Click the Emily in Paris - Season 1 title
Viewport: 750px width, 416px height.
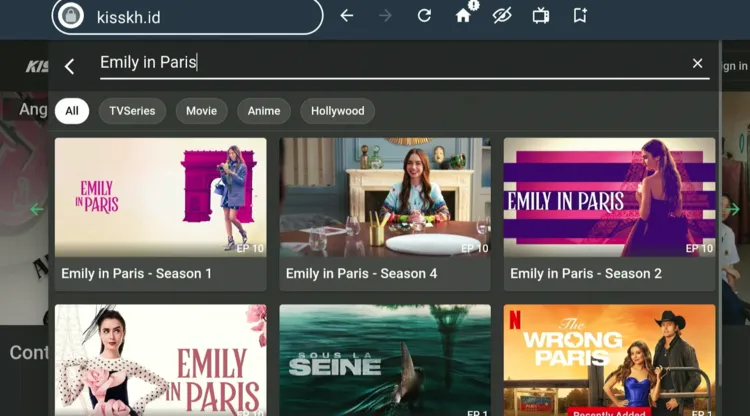point(136,274)
